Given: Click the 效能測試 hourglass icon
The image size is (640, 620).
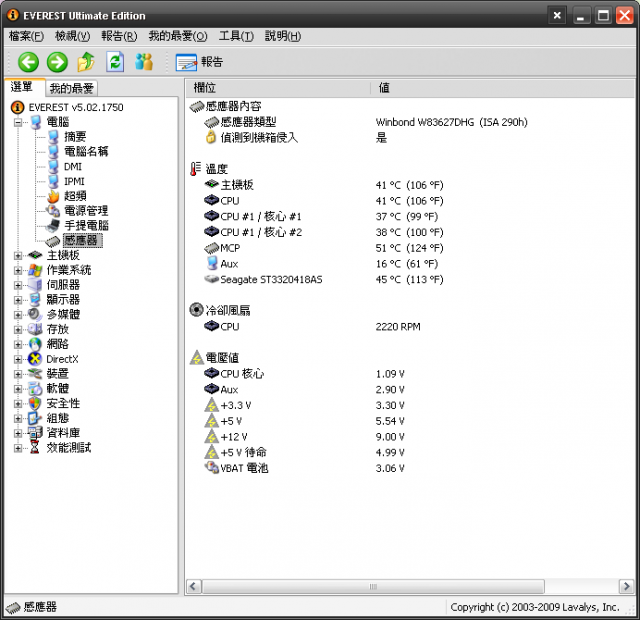Looking at the screenshot, I should pyautogui.click(x=35, y=448).
